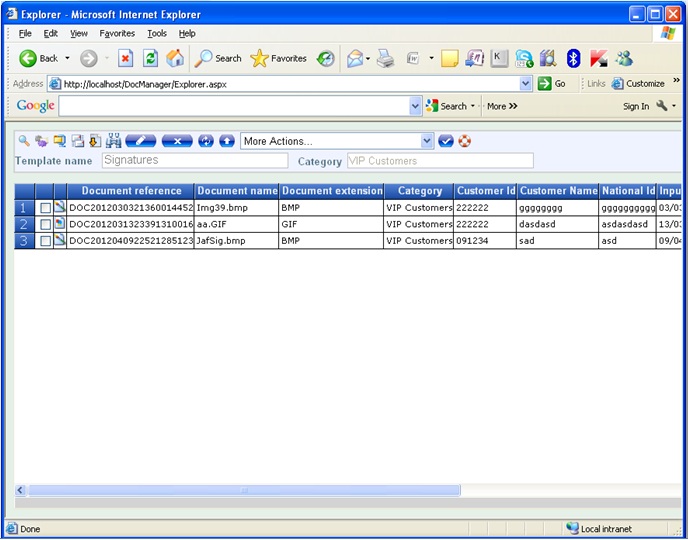Screen dimensions: 688x540
Task: Tick checkbox for Img39.bmp row
Action: point(45,208)
